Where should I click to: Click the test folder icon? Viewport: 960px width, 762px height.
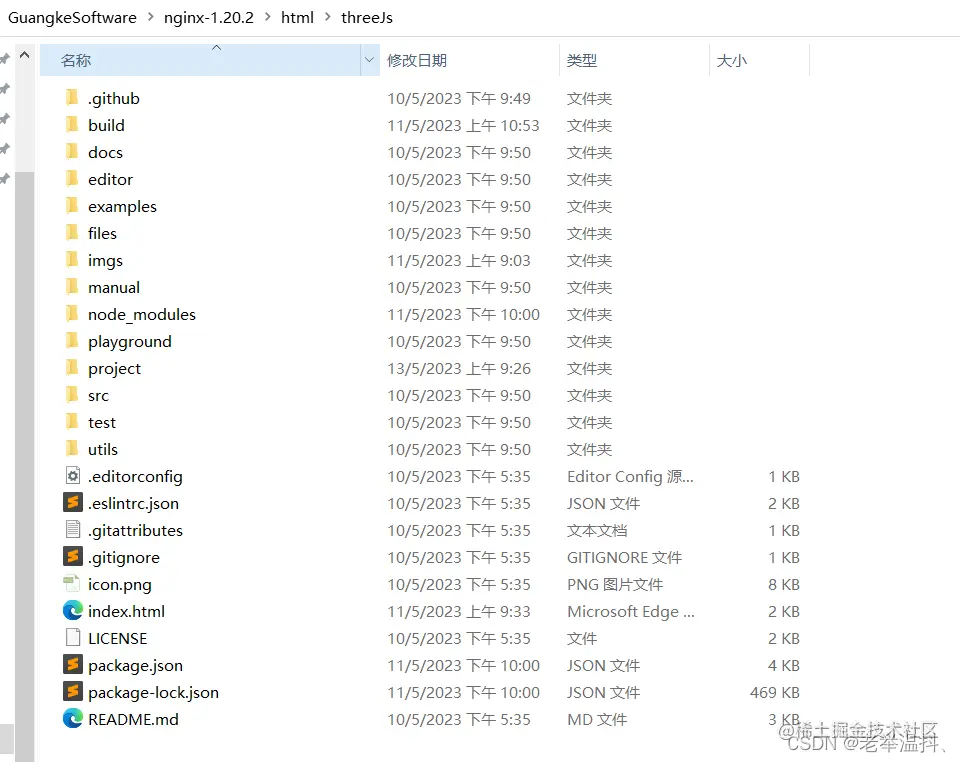72,421
